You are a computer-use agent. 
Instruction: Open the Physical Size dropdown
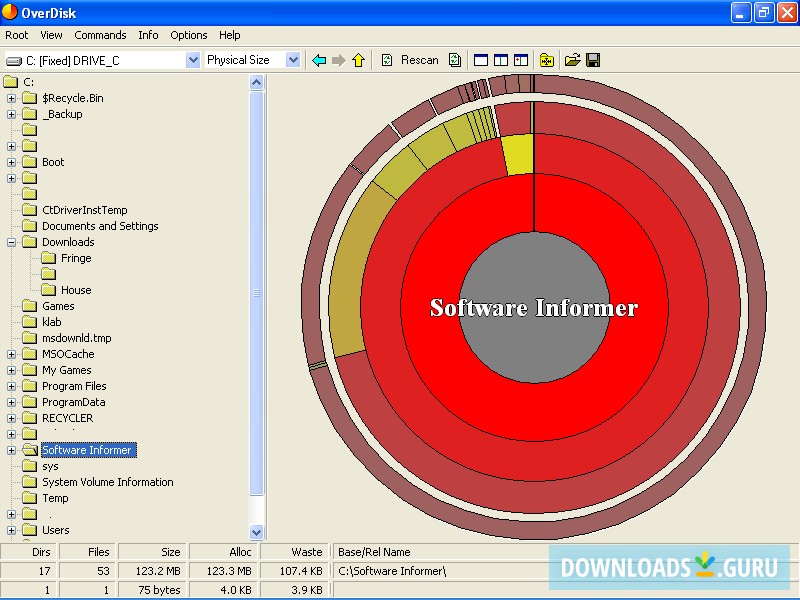293,60
